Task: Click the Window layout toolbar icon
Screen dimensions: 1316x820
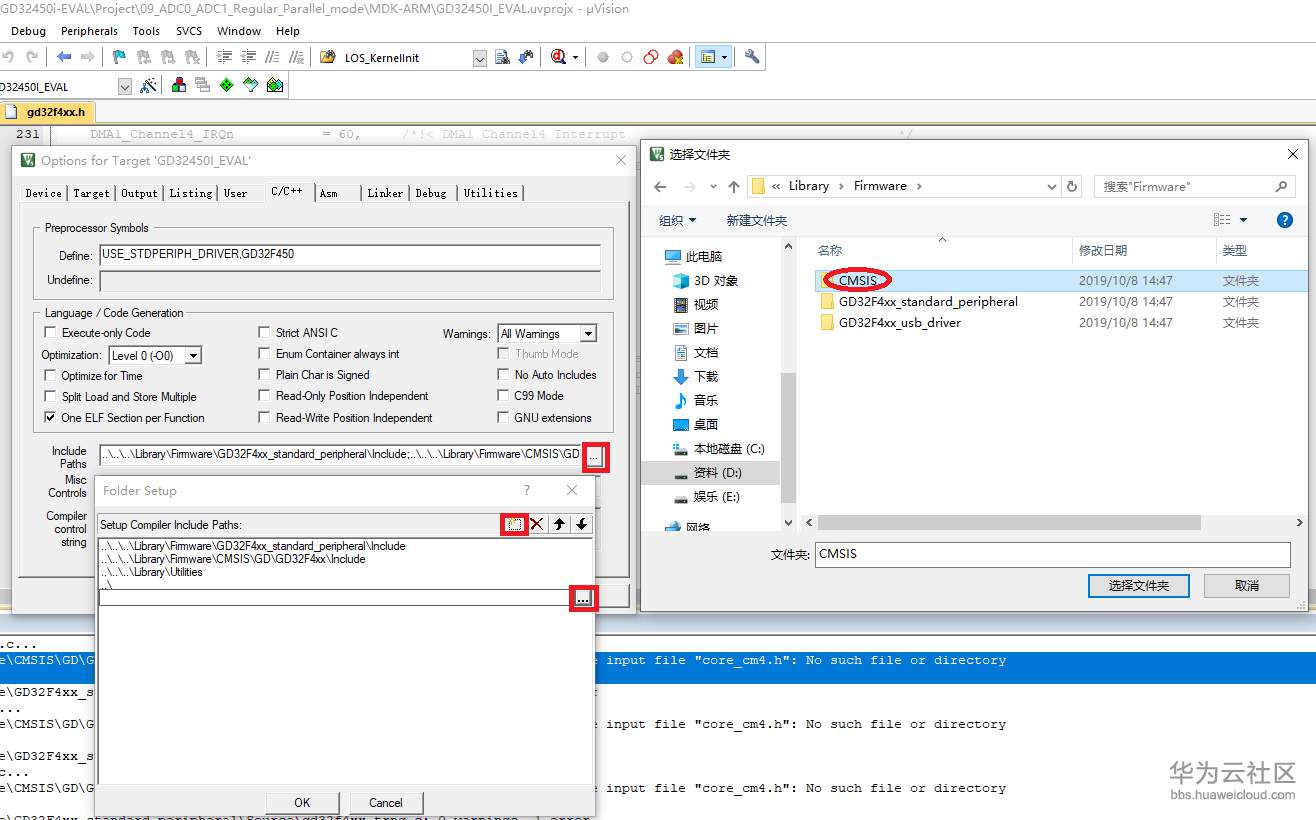Action: (x=708, y=57)
